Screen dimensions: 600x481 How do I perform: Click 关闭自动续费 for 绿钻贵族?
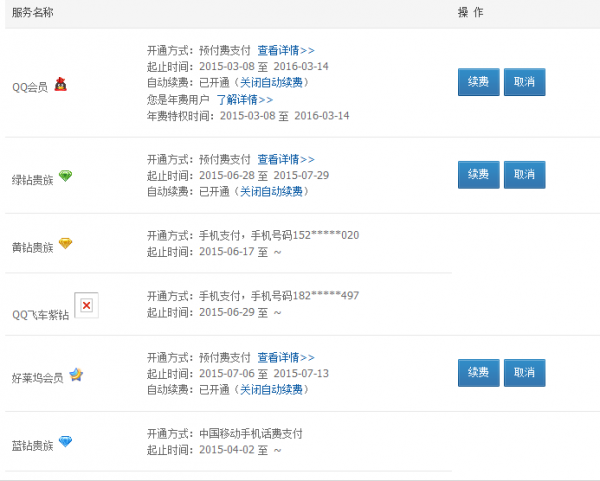[271, 191]
